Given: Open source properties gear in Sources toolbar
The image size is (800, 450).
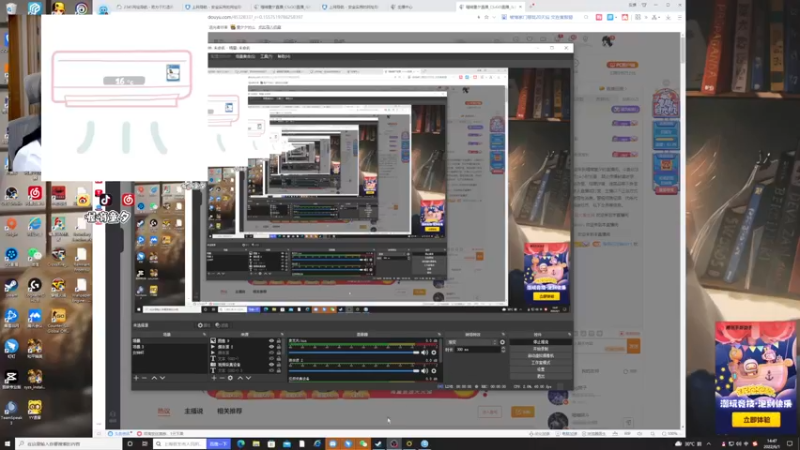Looking at the screenshot, I should pyautogui.click(x=230, y=378).
